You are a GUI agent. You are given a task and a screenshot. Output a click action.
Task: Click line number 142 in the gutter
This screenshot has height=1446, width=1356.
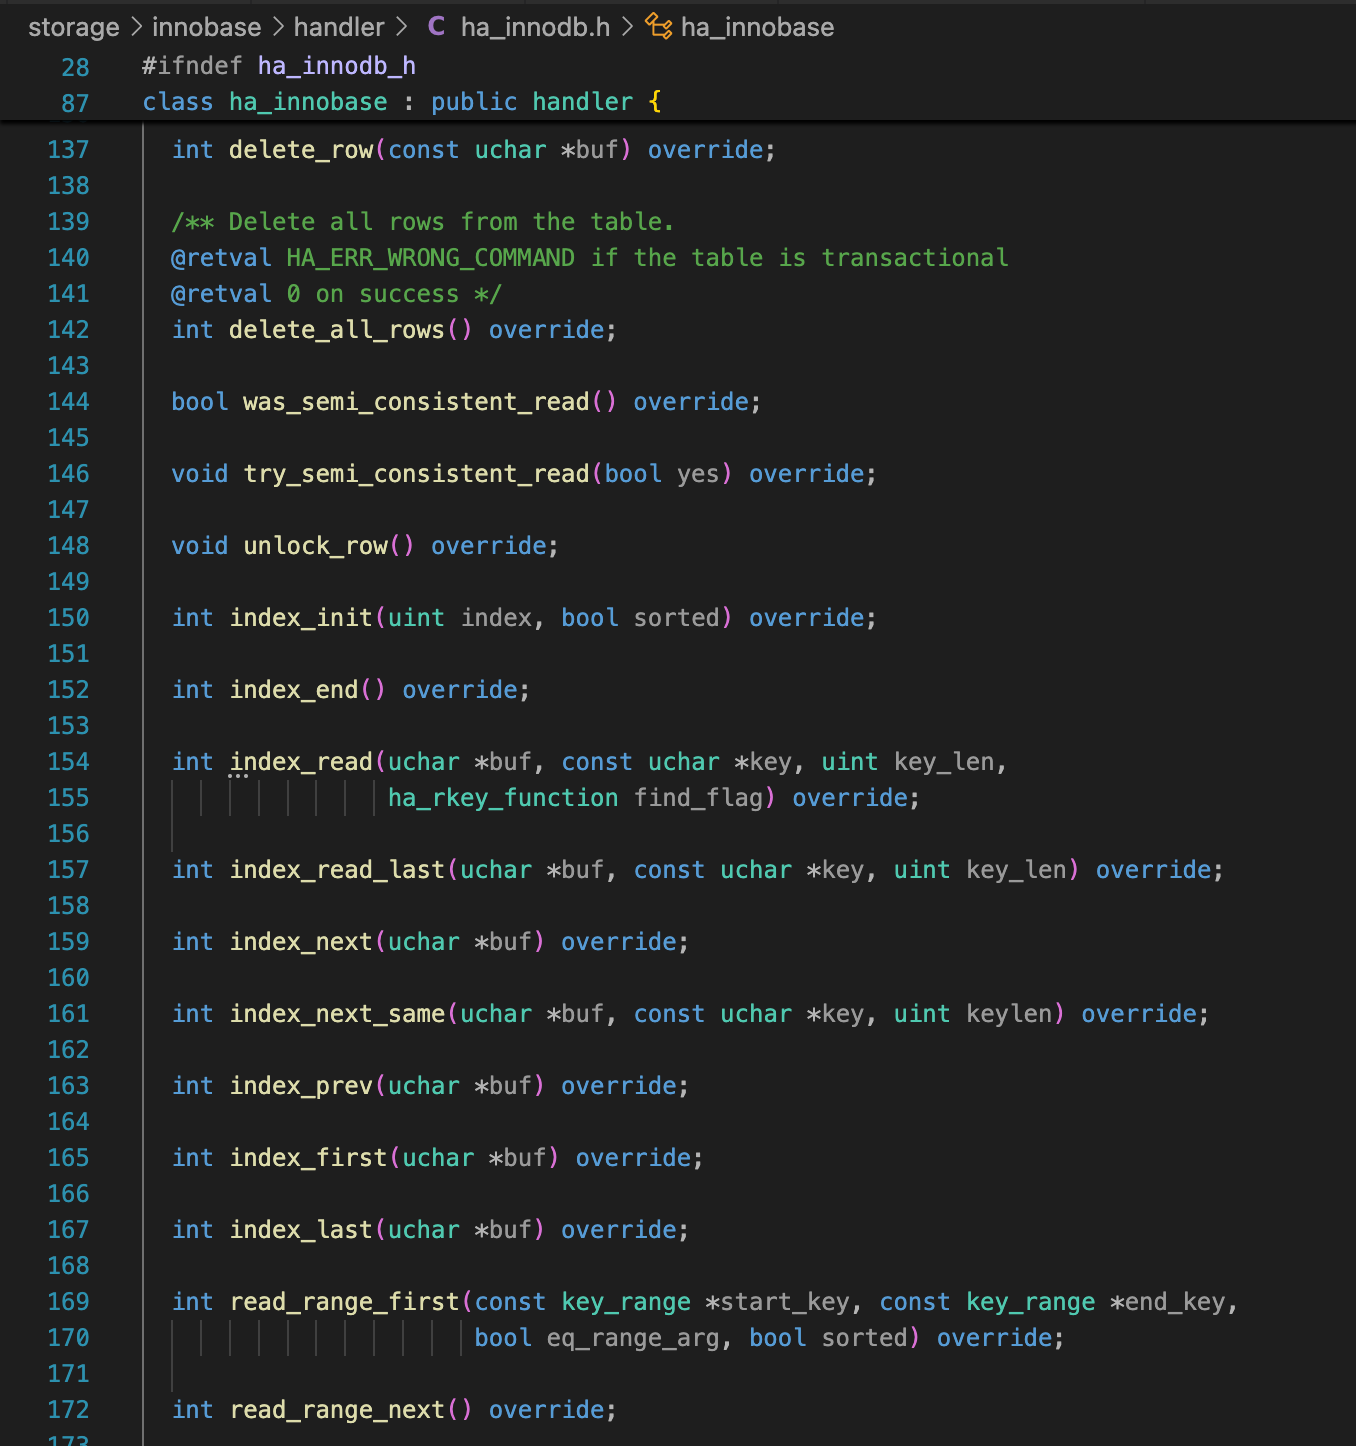click(68, 330)
